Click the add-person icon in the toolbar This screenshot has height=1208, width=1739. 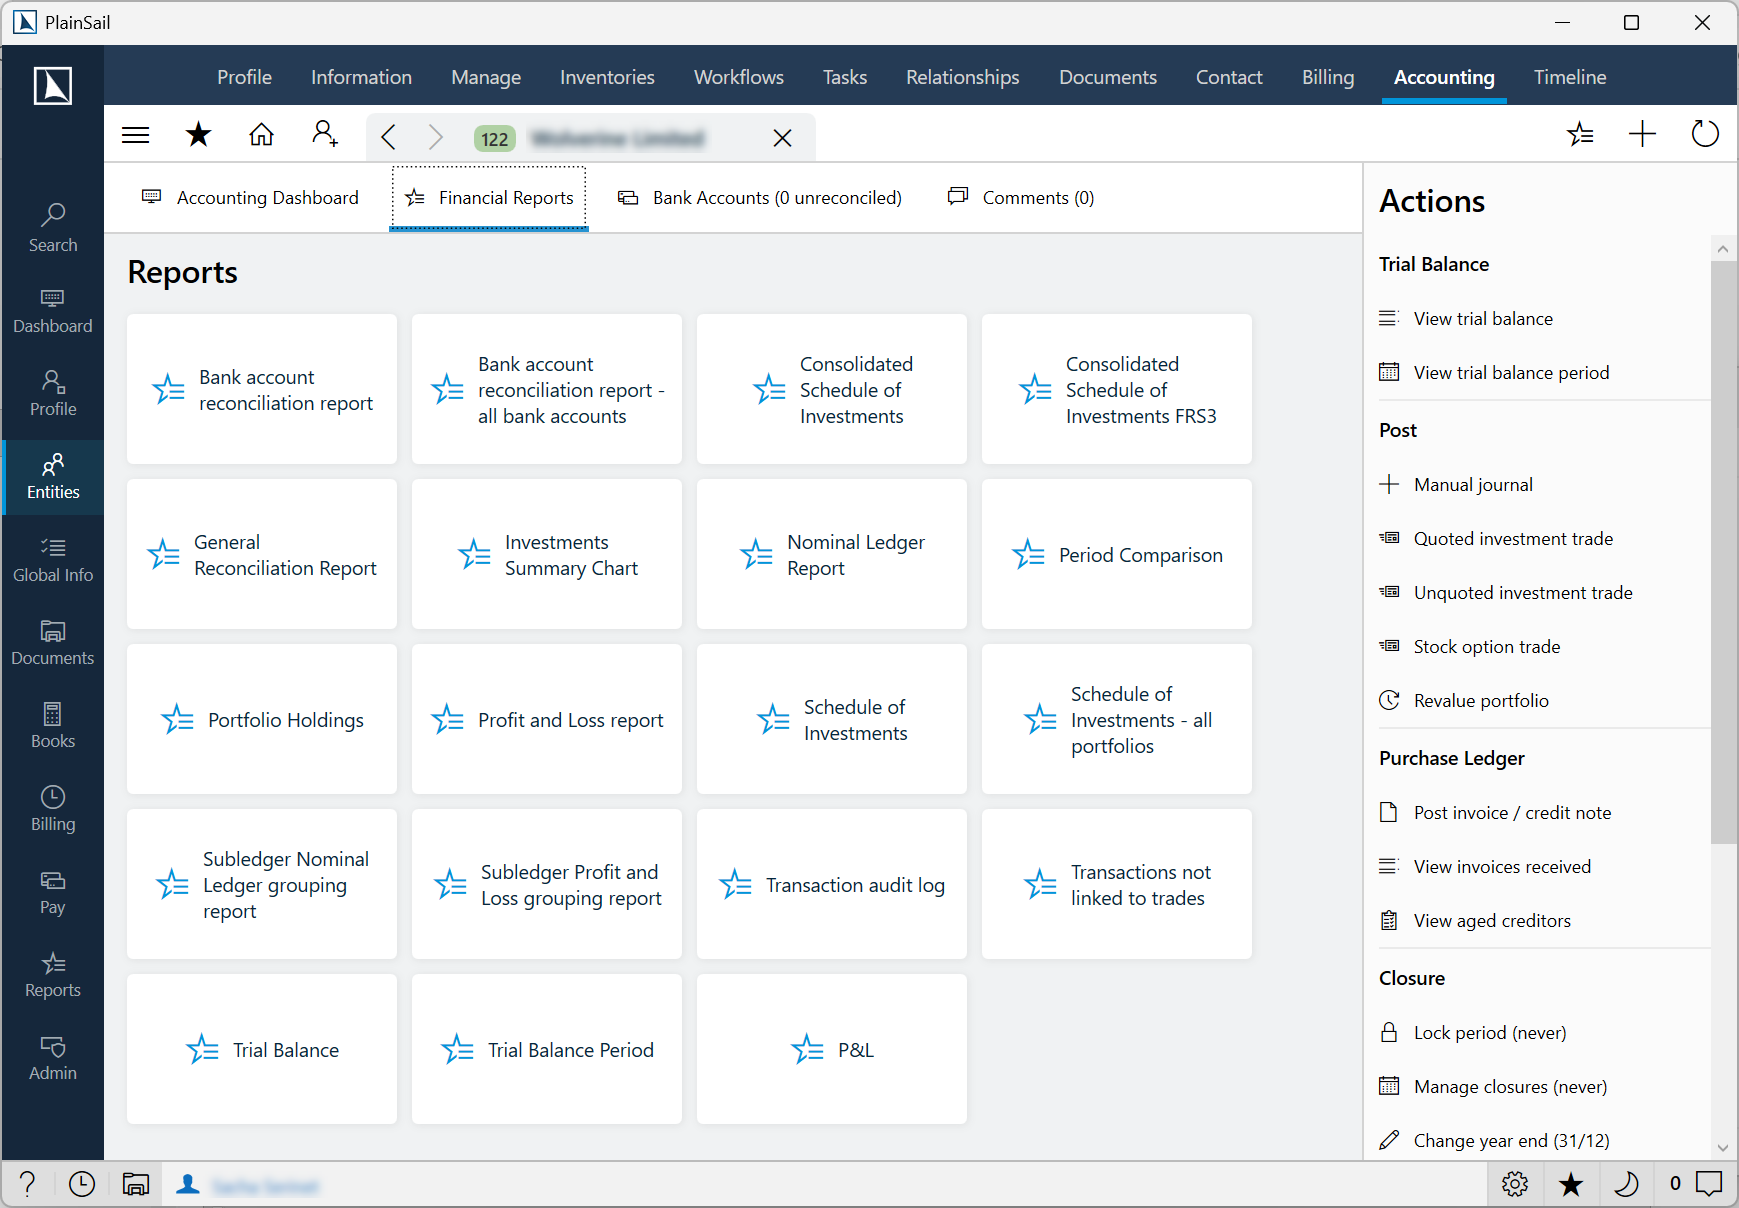(324, 134)
